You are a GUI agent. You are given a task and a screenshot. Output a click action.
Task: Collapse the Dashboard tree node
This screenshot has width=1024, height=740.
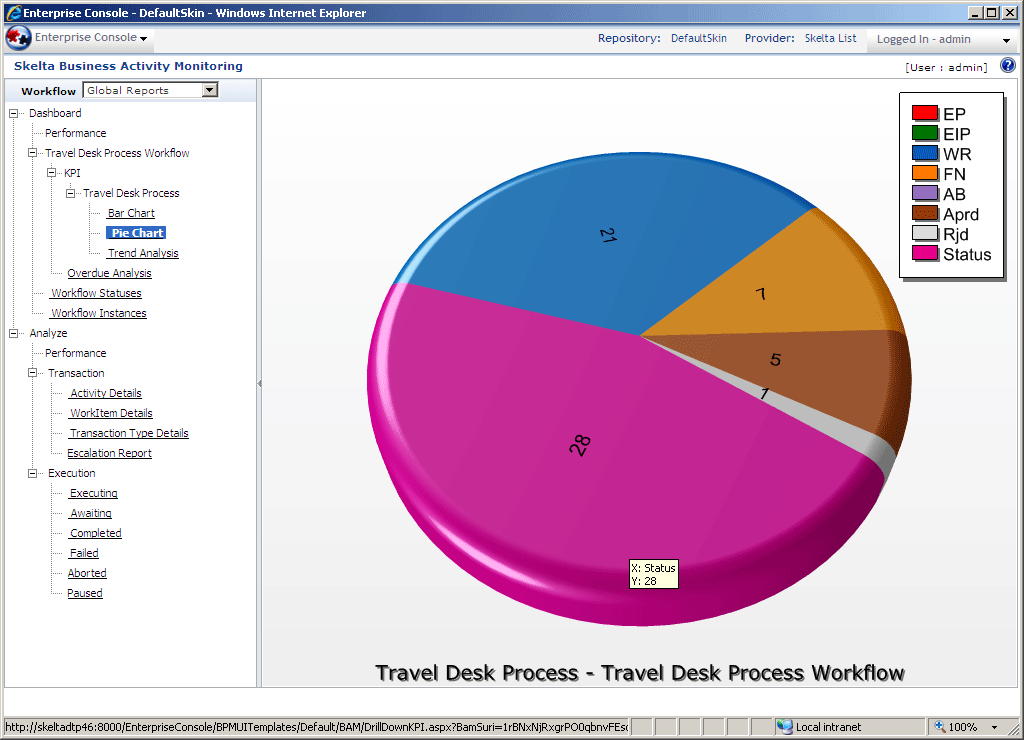point(14,113)
